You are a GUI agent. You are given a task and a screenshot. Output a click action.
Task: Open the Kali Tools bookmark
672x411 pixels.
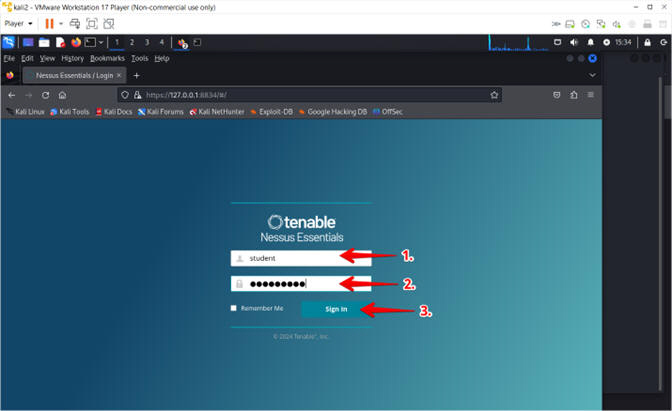70,112
